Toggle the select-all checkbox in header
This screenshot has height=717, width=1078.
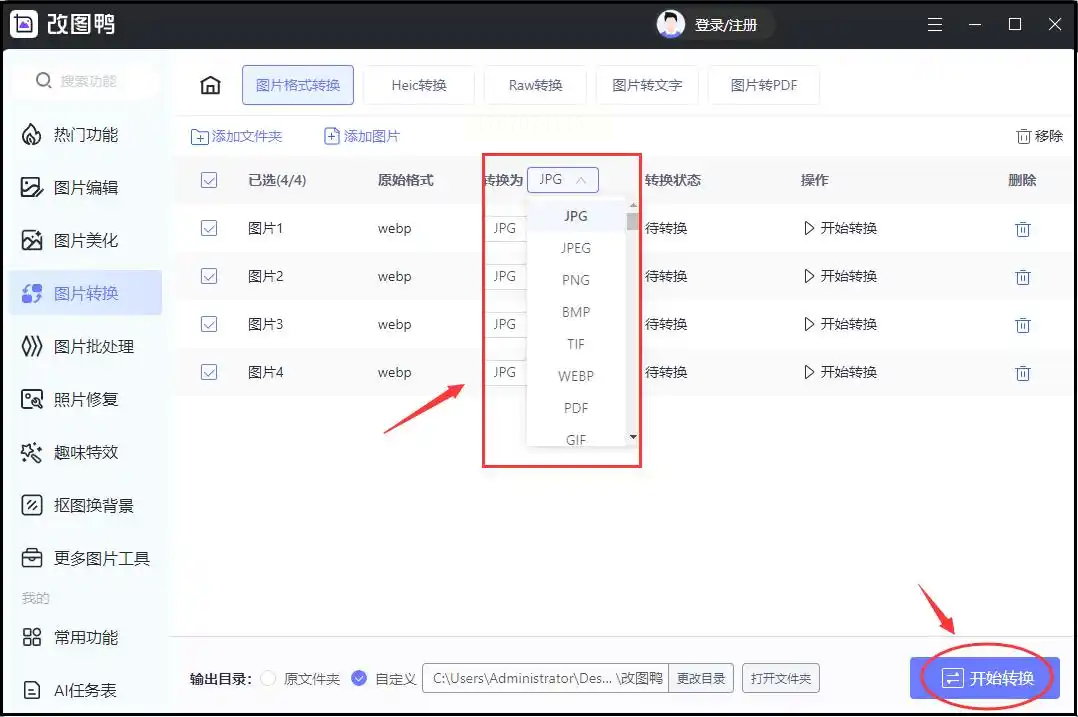tap(209, 180)
